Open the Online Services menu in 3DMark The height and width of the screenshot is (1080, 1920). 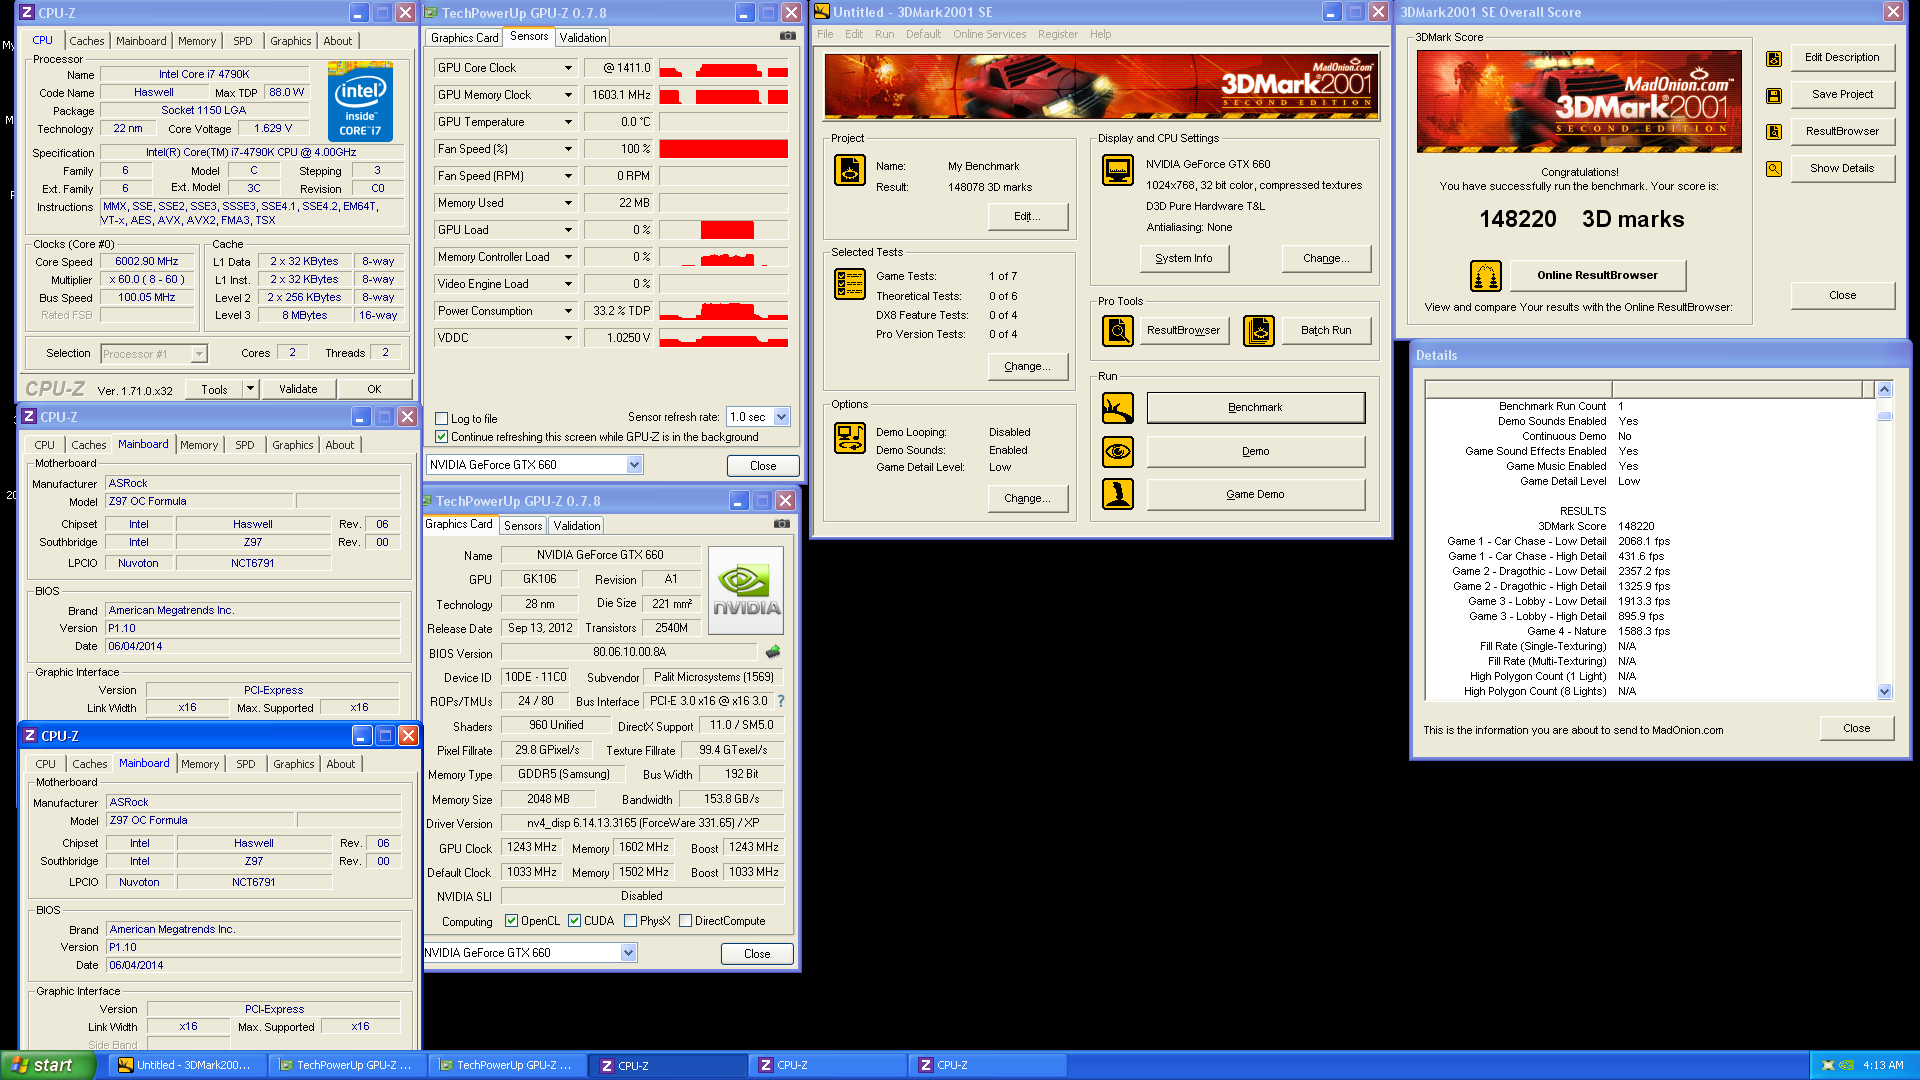pyautogui.click(x=989, y=34)
